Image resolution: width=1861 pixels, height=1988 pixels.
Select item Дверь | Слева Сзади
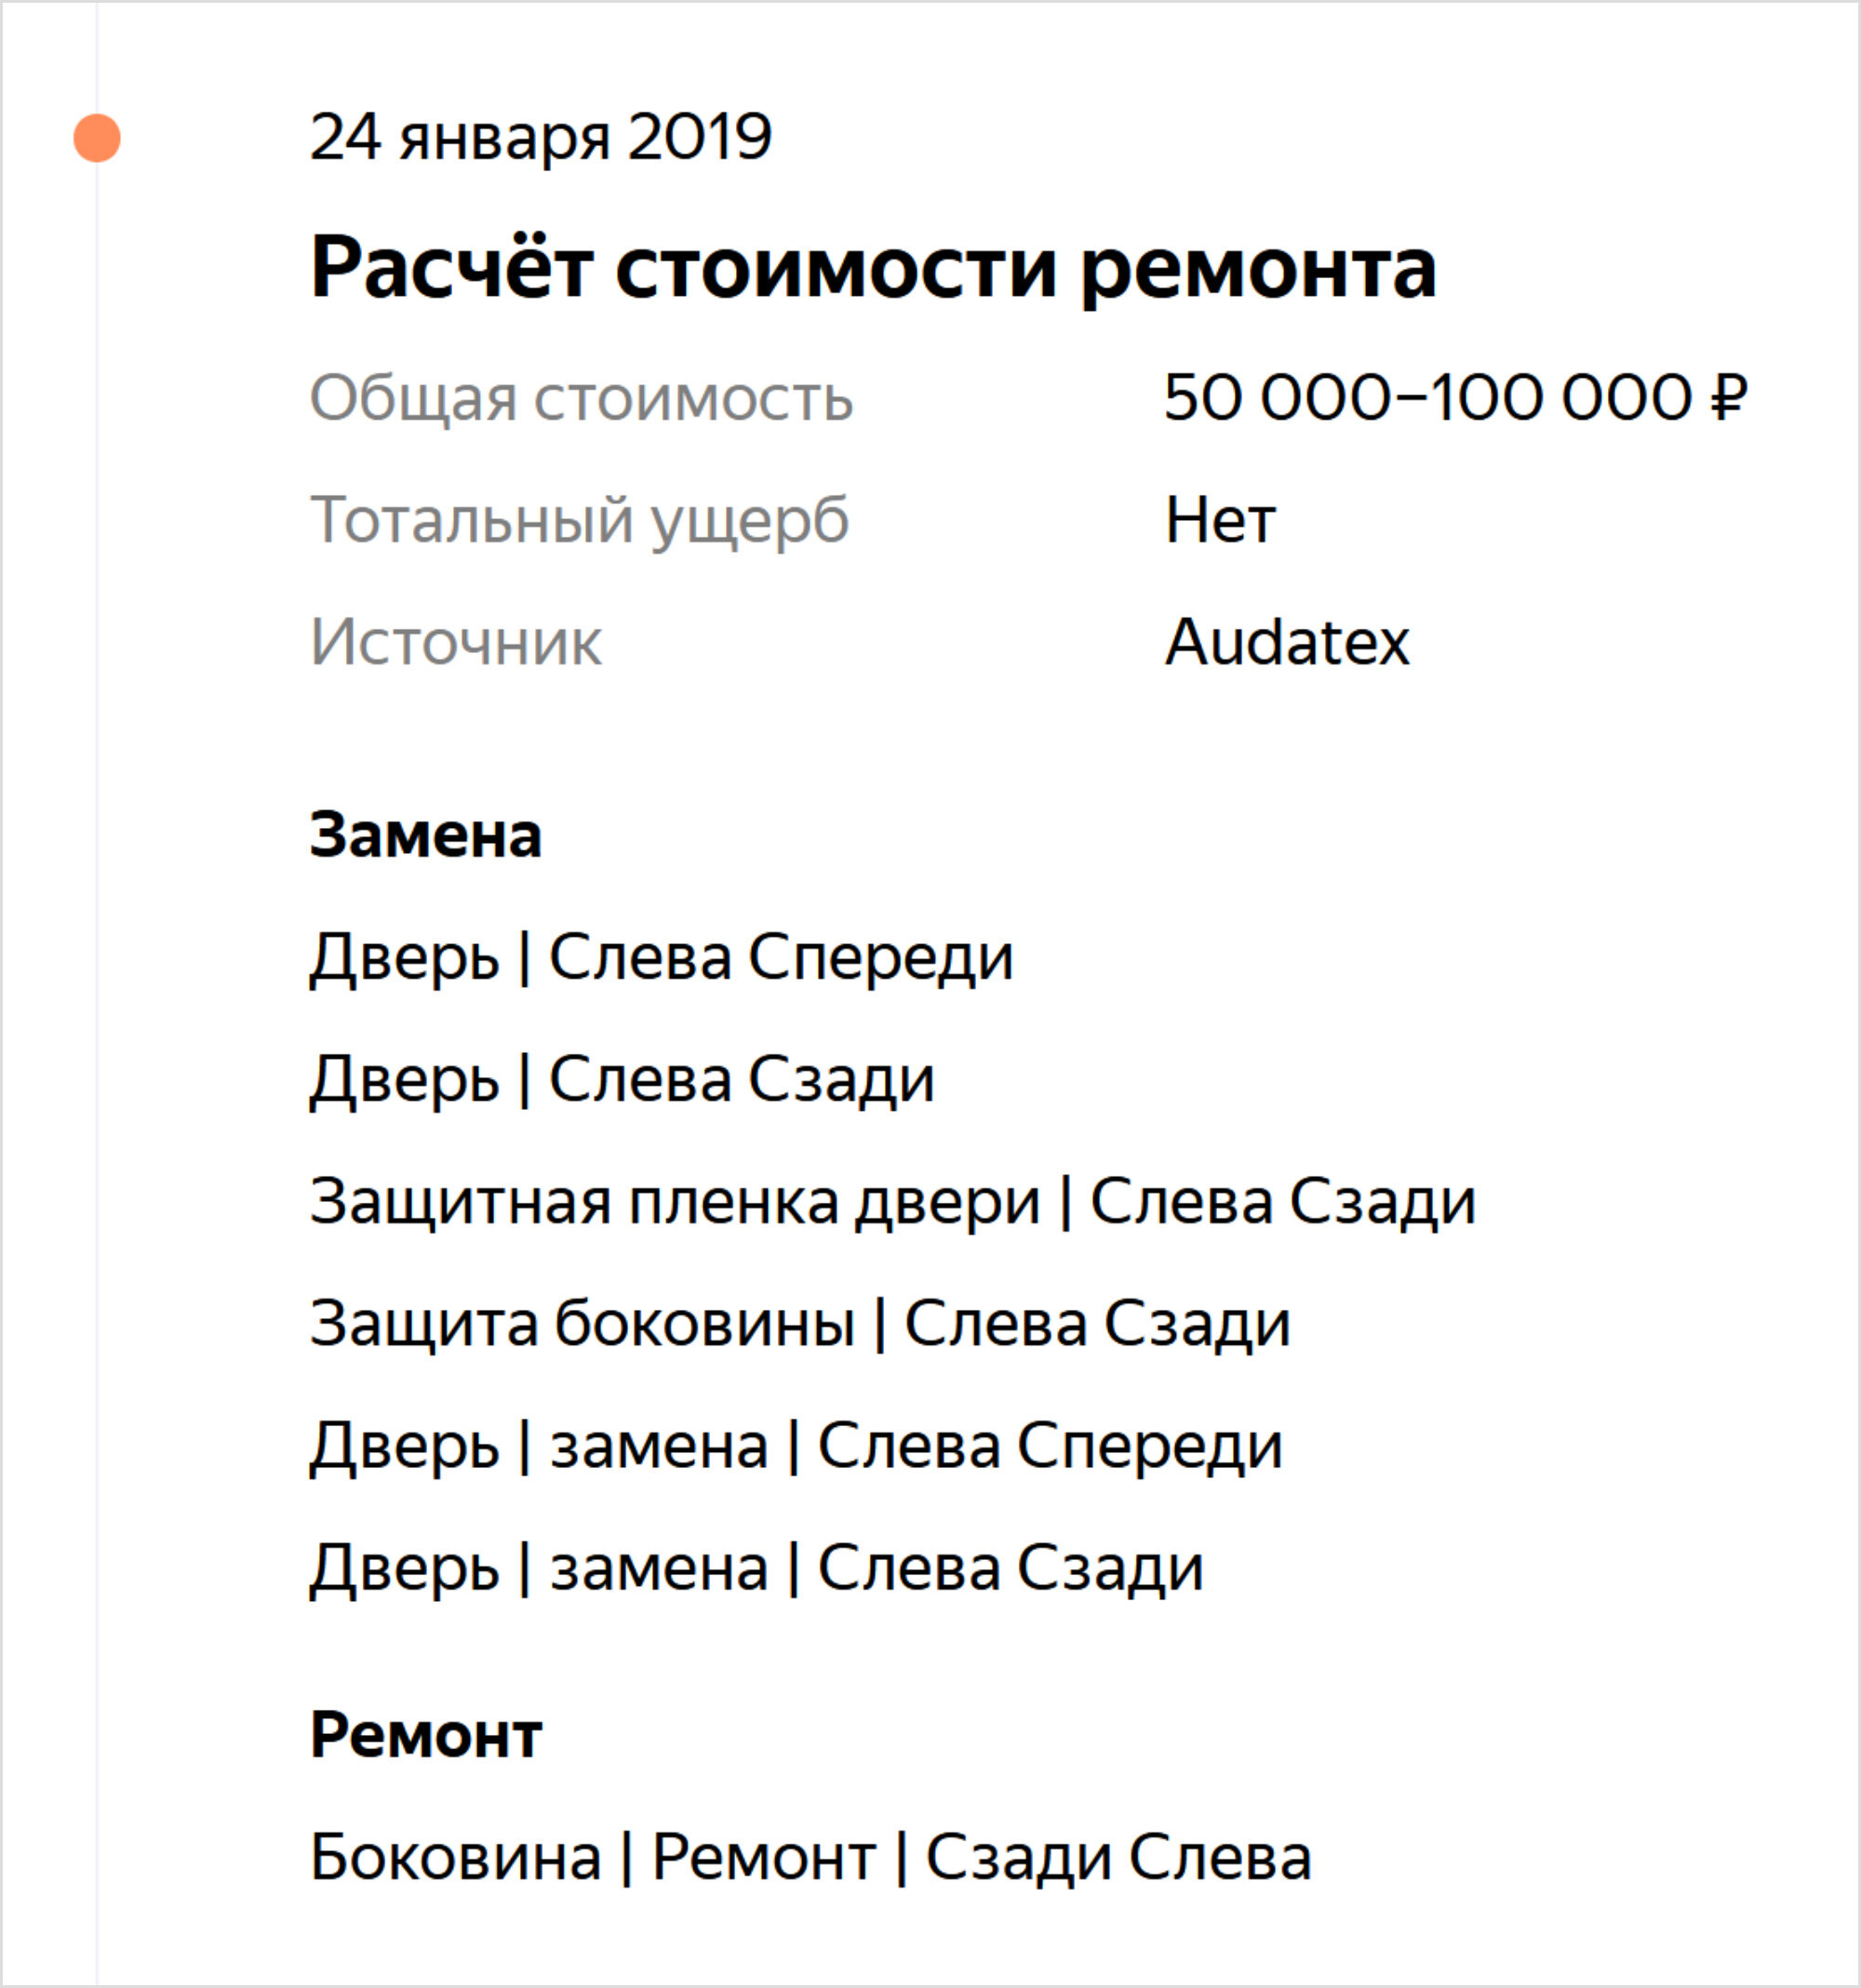point(622,1079)
